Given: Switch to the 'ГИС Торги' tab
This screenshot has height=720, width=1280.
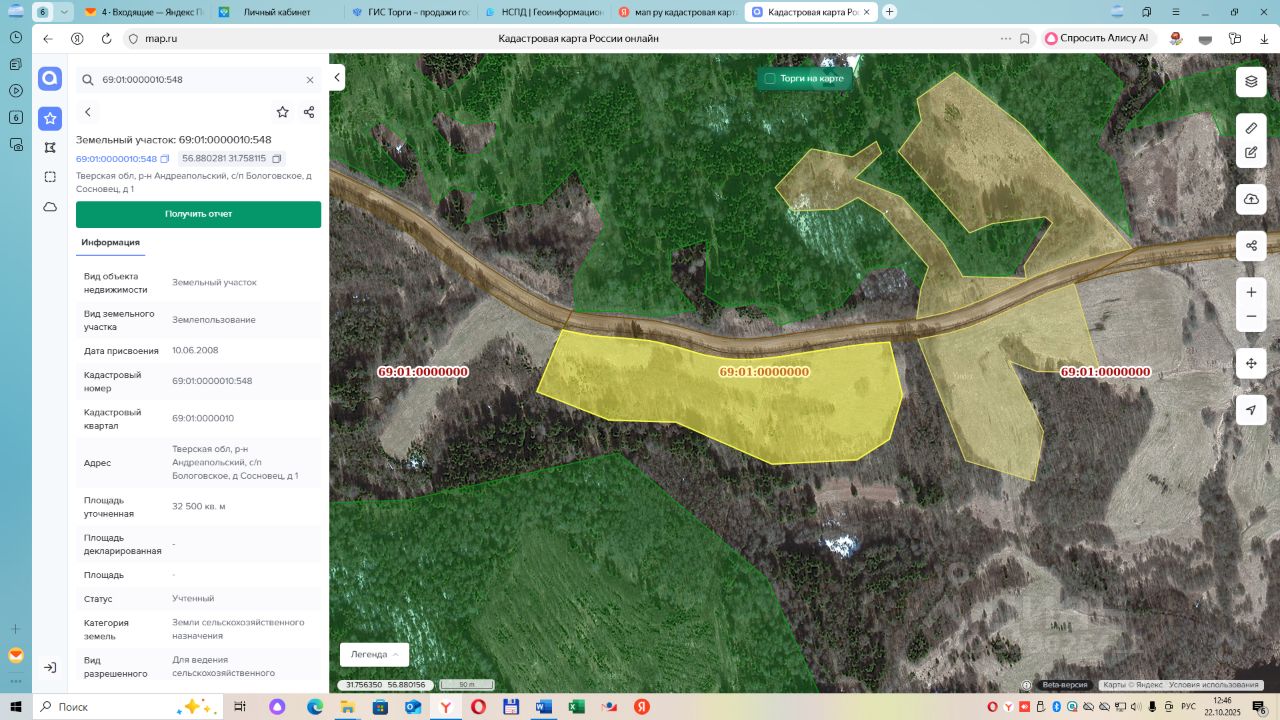Looking at the screenshot, I should [x=410, y=12].
